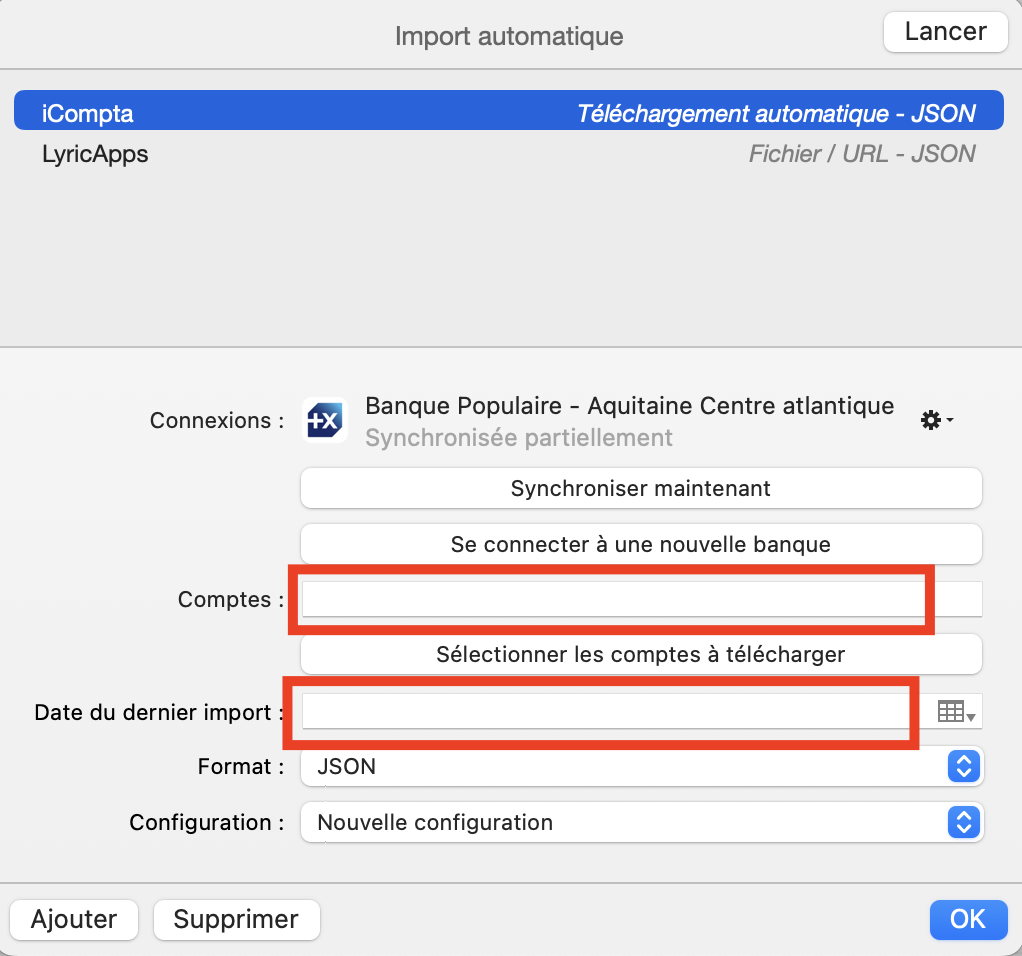Click Banque Populaire - Aquitaine Centre atlantique text
Viewport: 1022px width, 956px height.
[630, 405]
